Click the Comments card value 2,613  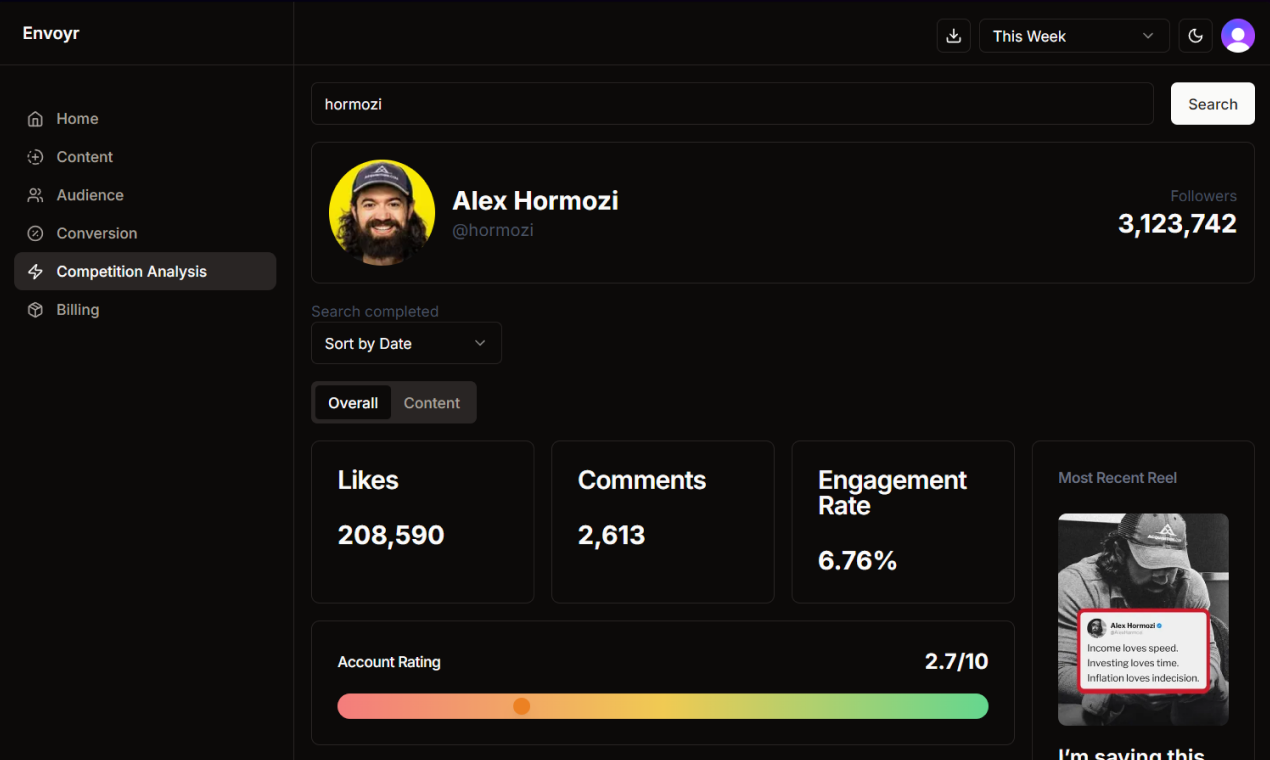point(612,535)
